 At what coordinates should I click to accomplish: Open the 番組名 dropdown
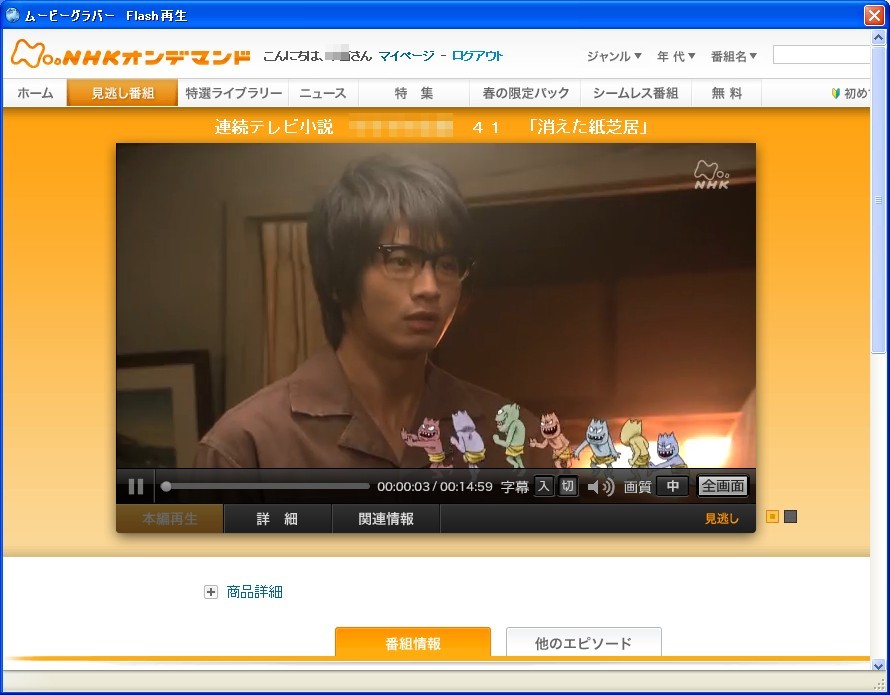[734, 56]
